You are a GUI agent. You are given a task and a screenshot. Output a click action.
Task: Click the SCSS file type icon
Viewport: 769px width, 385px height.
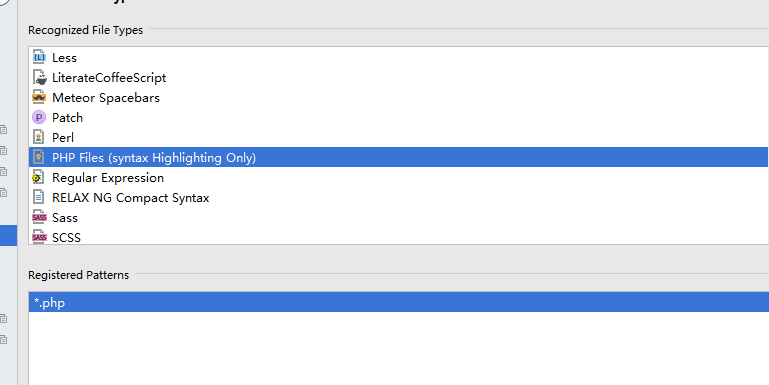click(39, 237)
